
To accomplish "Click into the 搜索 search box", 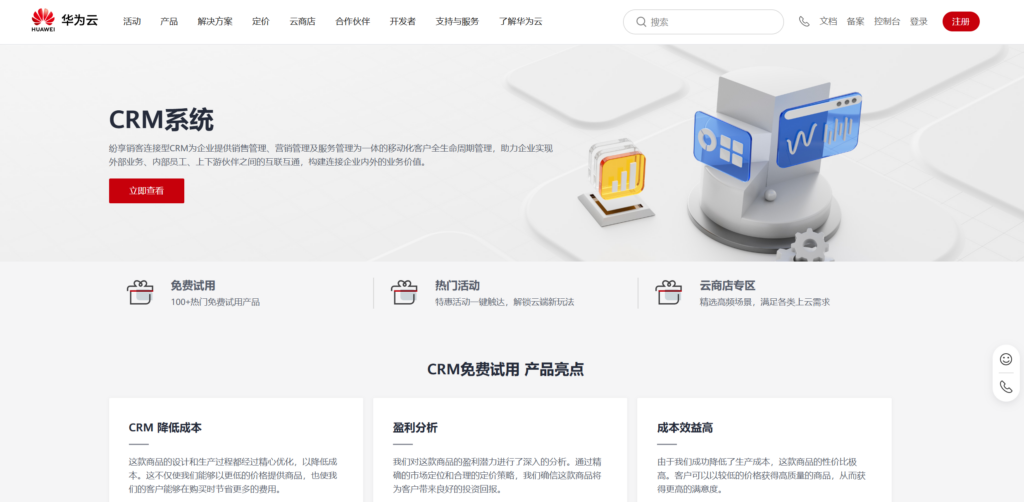I will click(703, 22).
